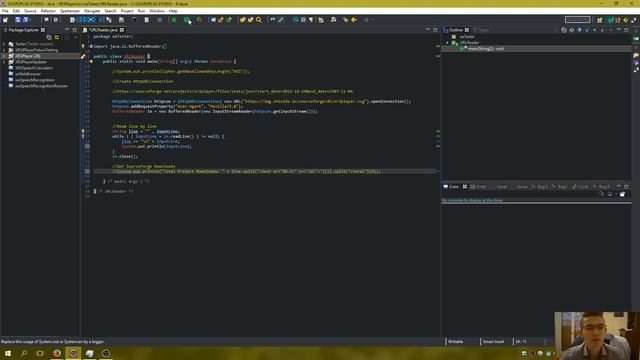
Task: Select the Package Explorer tab
Action: click(23, 30)
